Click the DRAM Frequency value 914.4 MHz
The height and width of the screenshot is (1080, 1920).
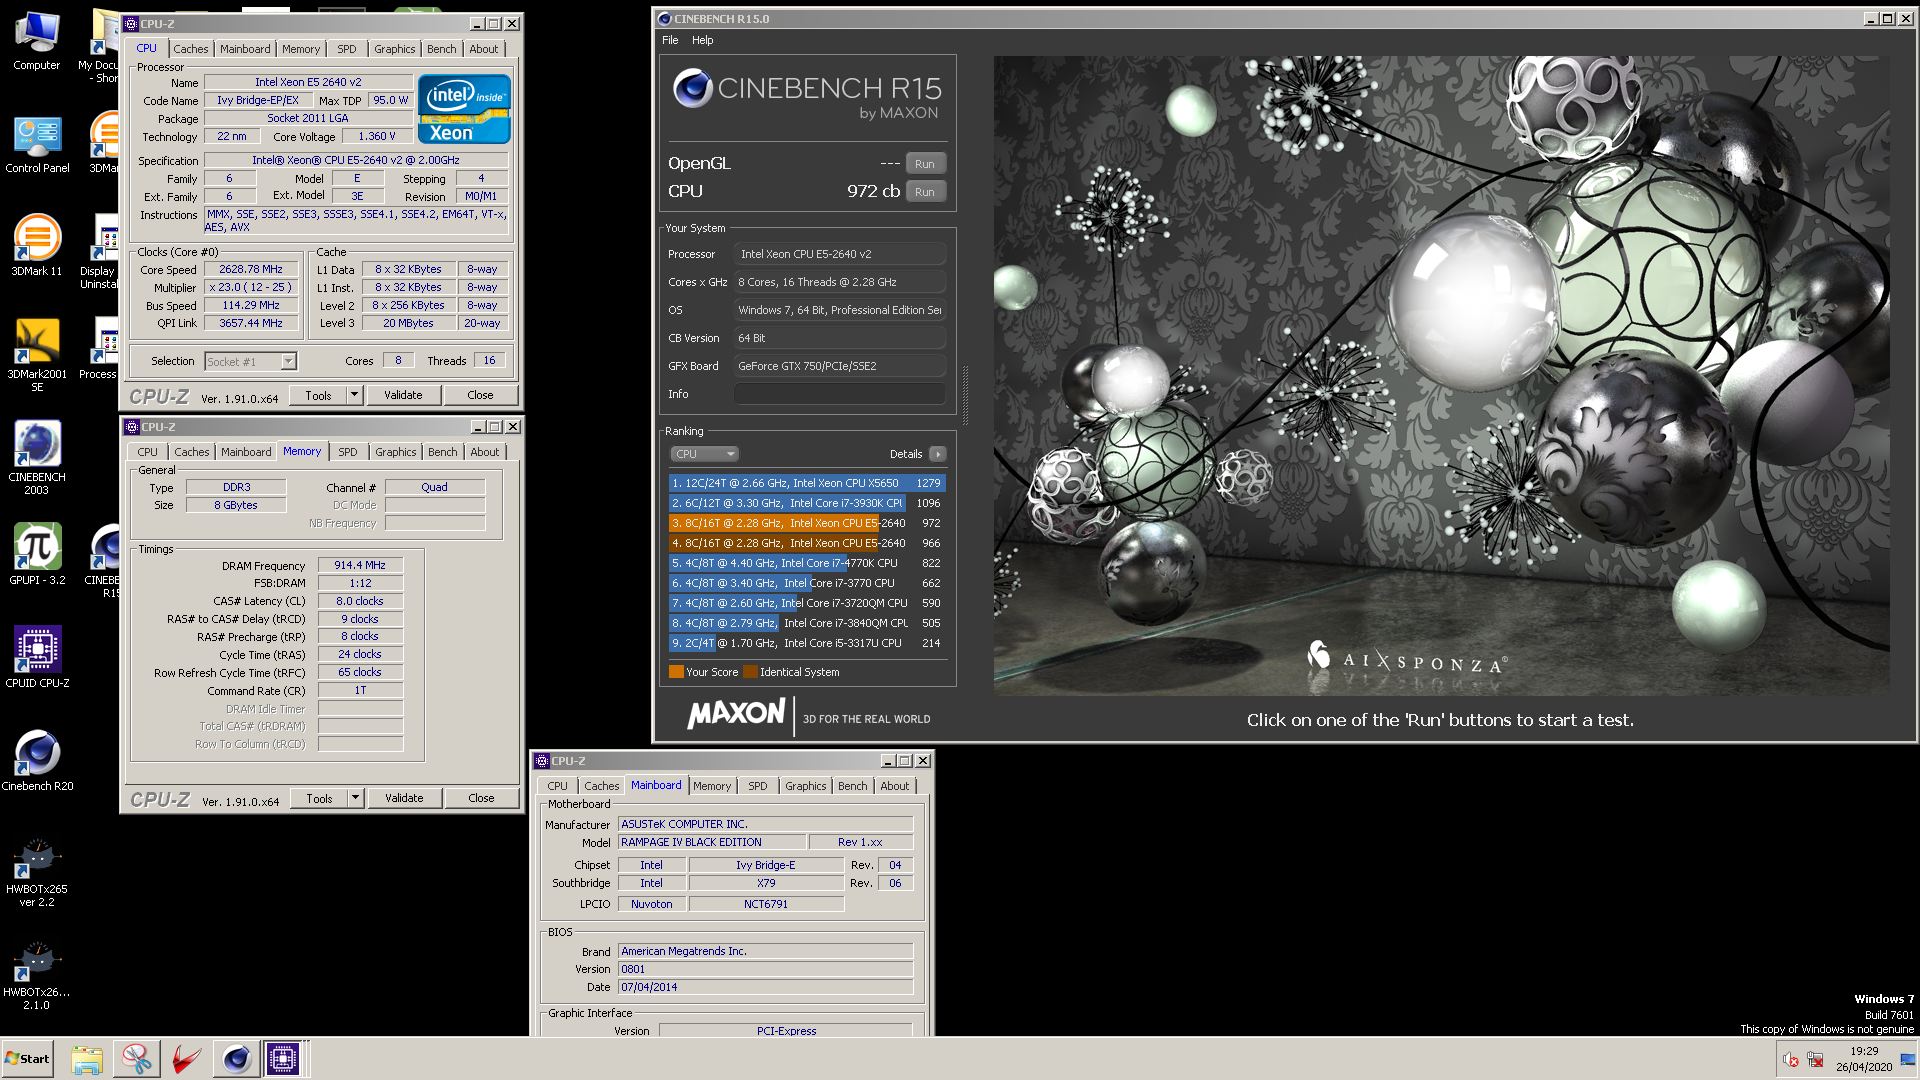pyautogui.click(x=360, y=565)
